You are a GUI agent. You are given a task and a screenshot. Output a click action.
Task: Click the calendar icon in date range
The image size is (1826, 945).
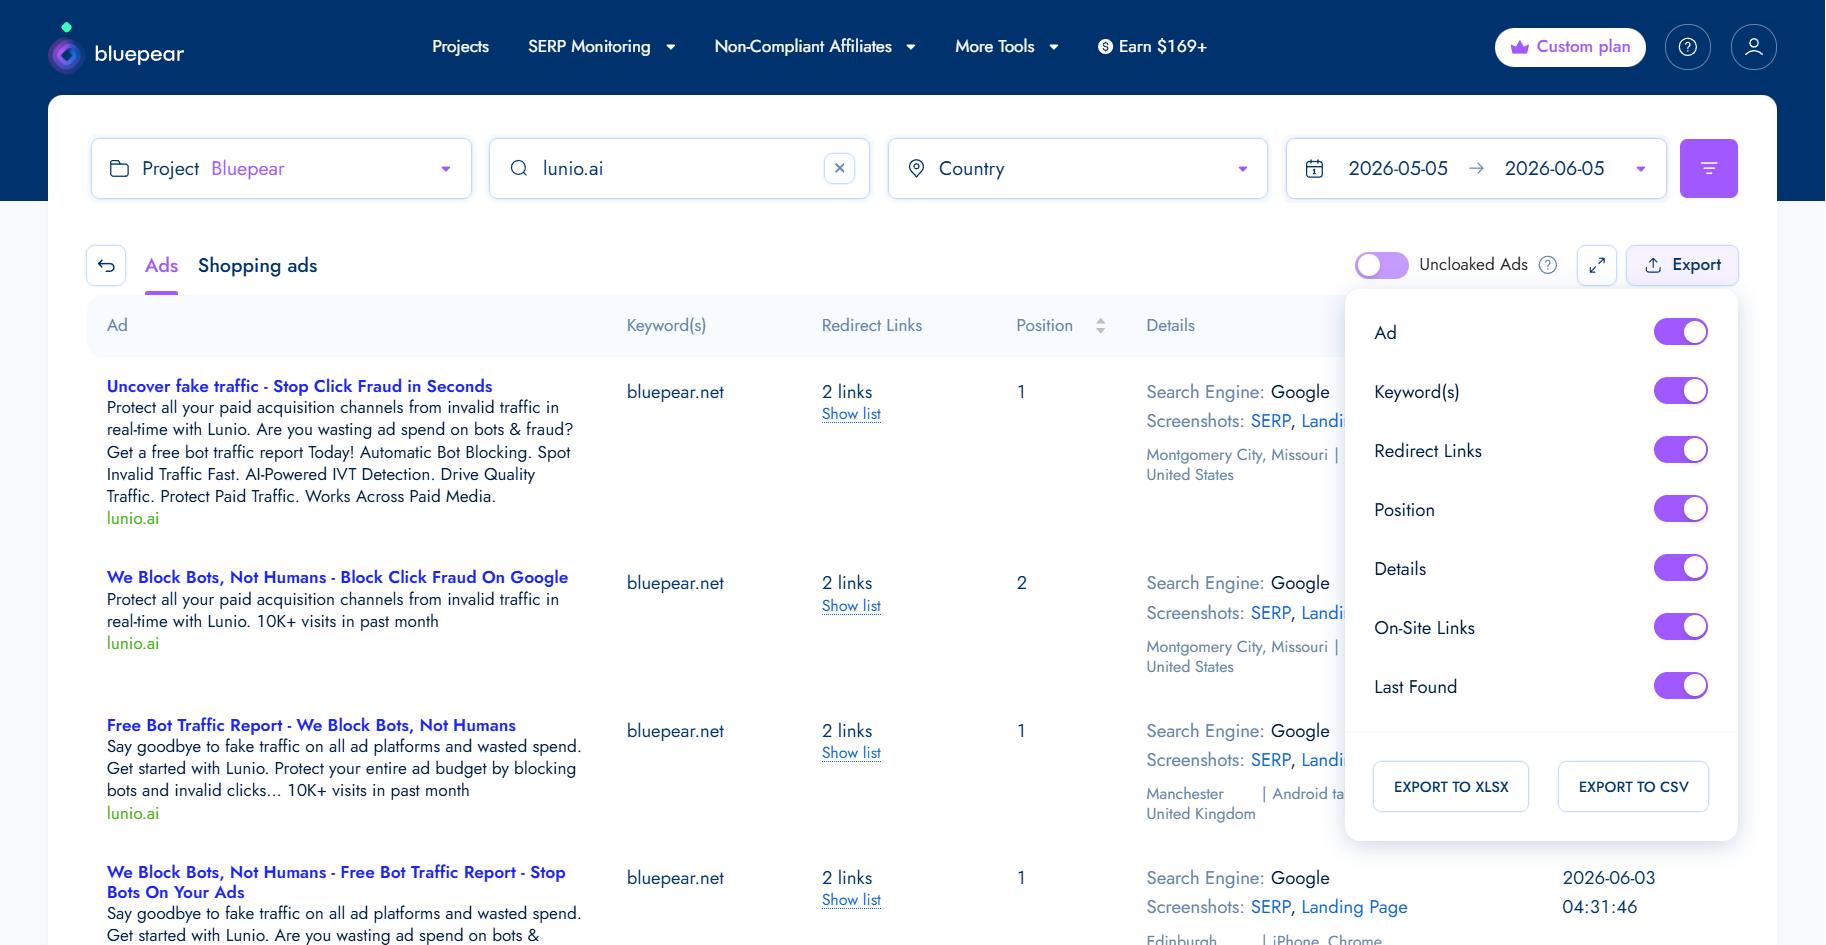(1315, 169)
